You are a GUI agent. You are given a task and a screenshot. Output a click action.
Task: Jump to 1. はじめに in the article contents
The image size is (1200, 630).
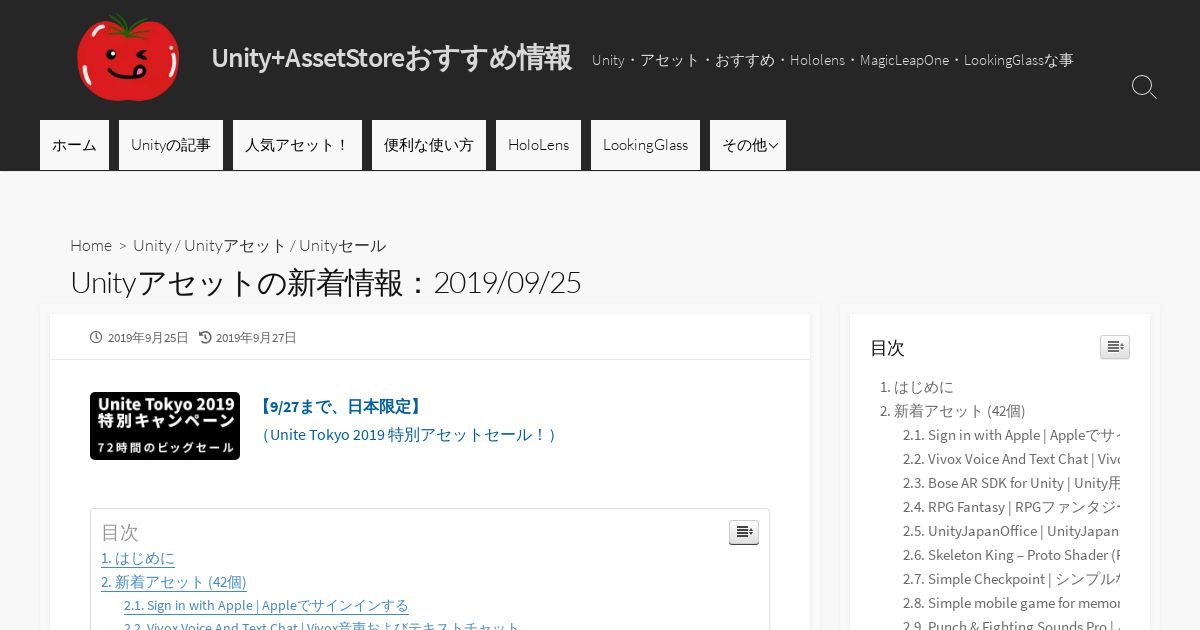138,558
